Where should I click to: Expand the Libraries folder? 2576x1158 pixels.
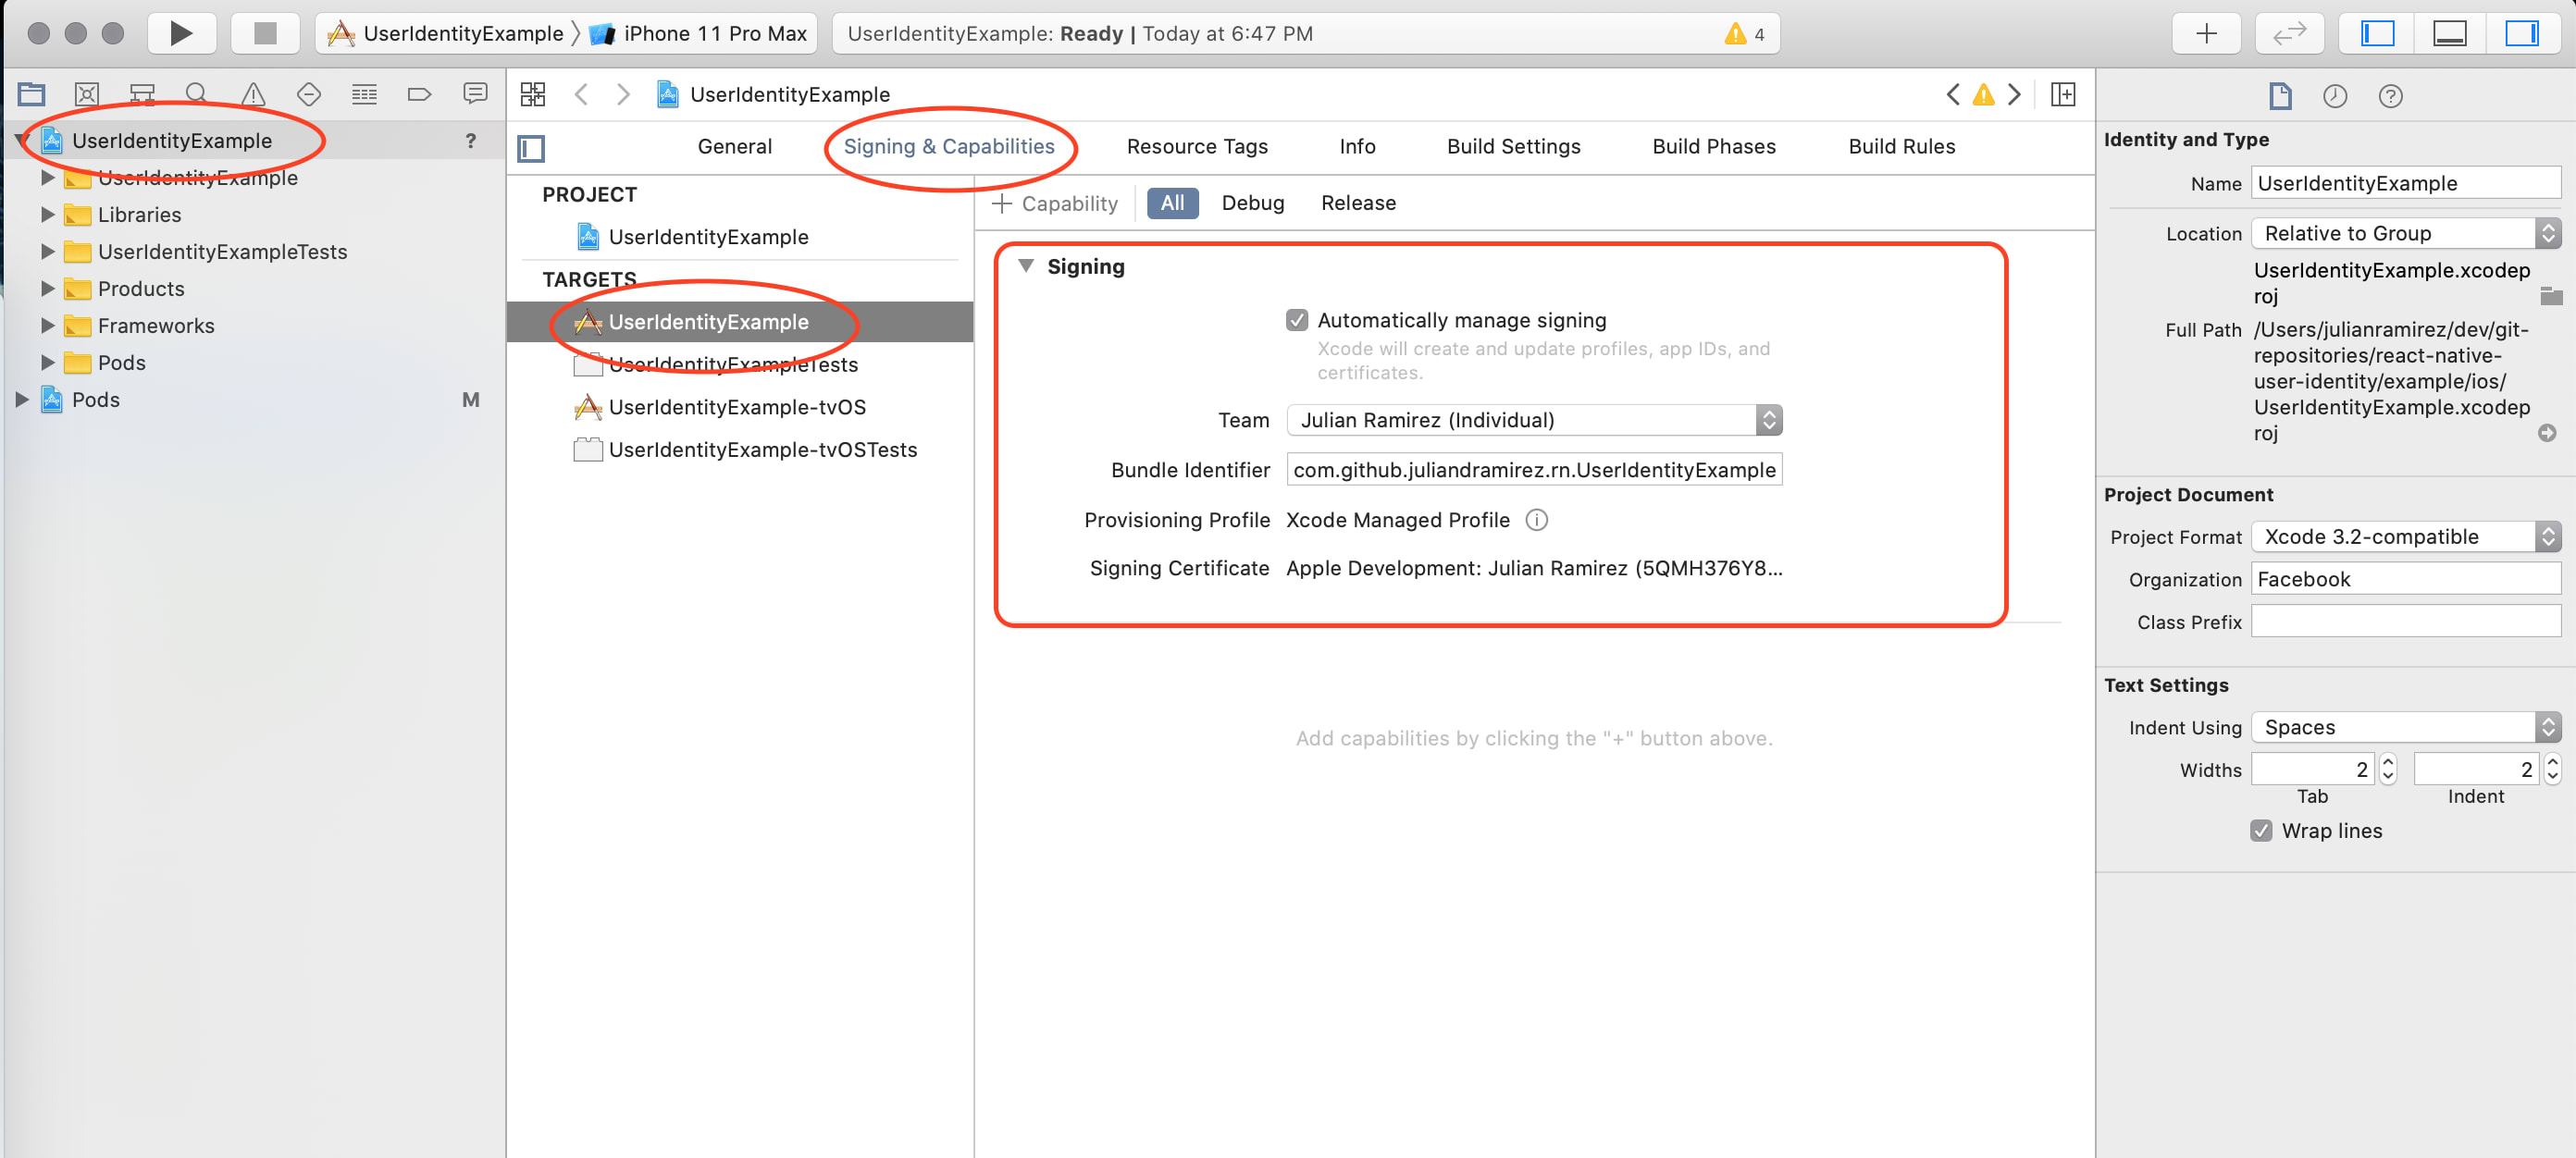[47, 214]
